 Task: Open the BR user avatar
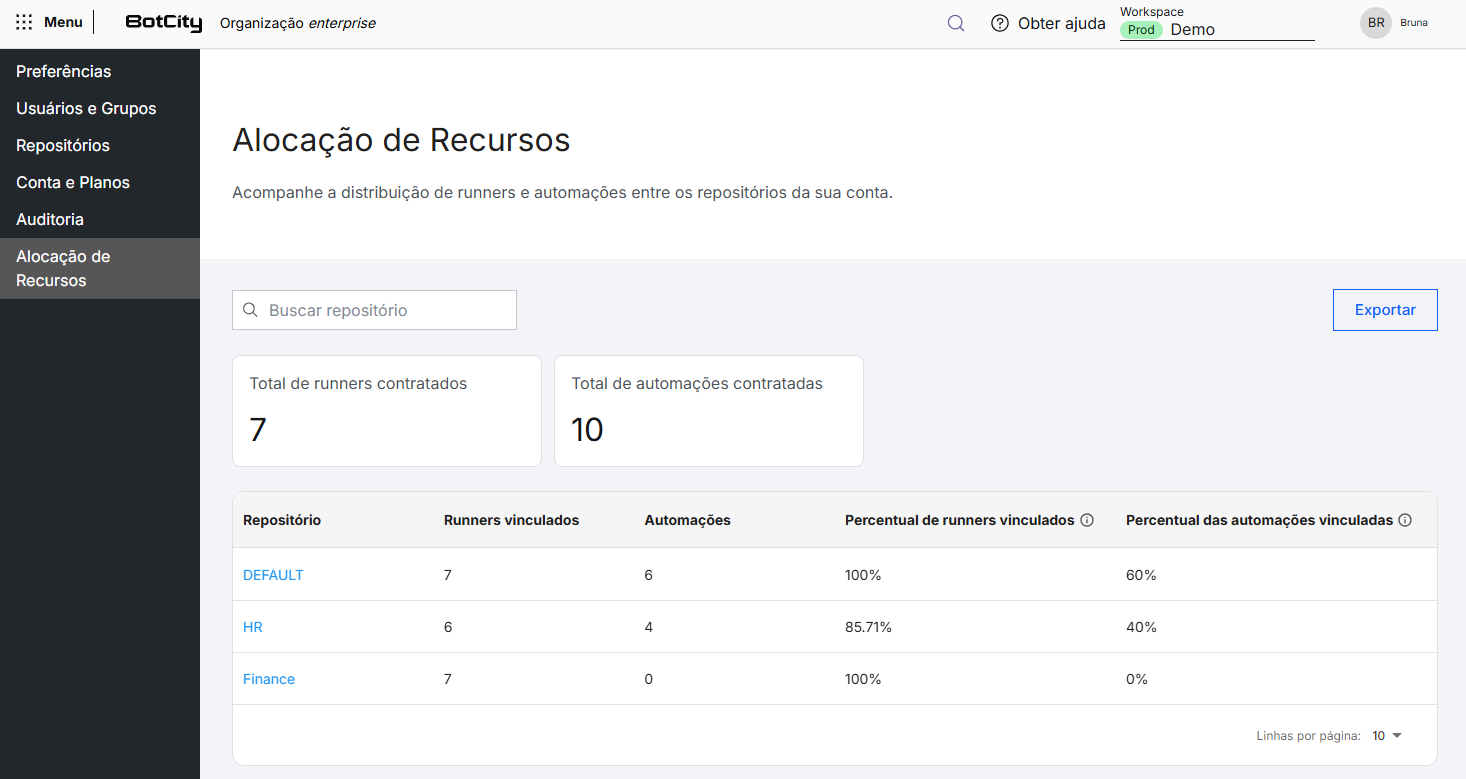[x=1376, y=23]
